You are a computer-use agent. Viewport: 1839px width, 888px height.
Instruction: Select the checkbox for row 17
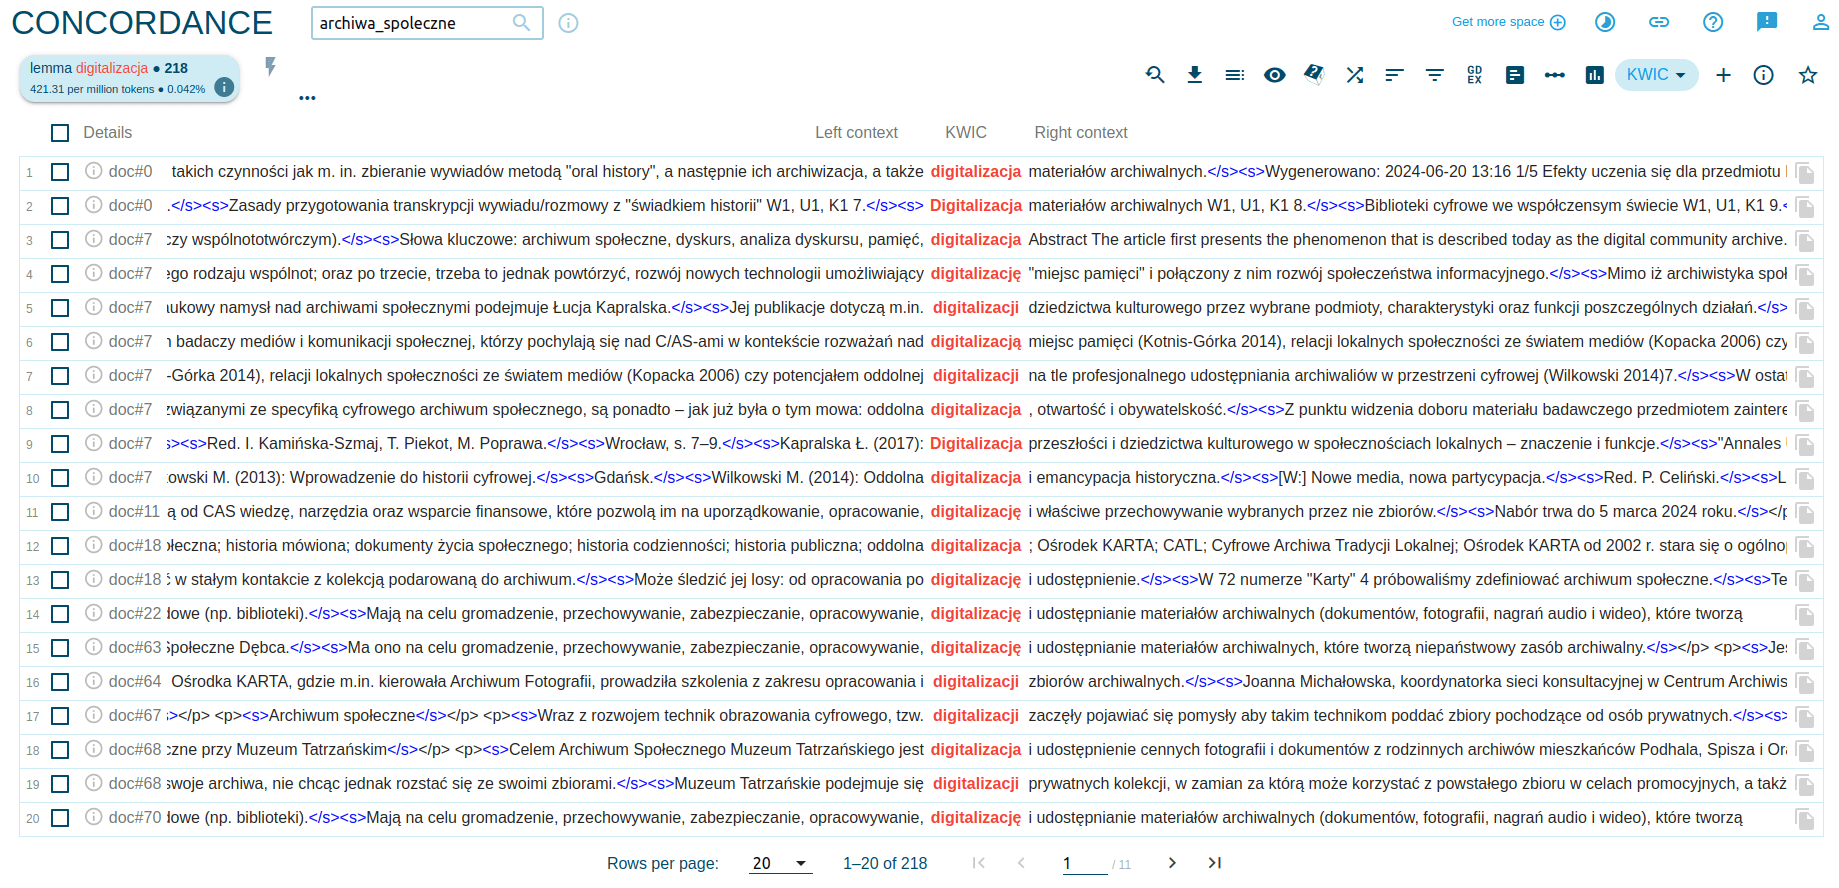(x=60, y=716)
